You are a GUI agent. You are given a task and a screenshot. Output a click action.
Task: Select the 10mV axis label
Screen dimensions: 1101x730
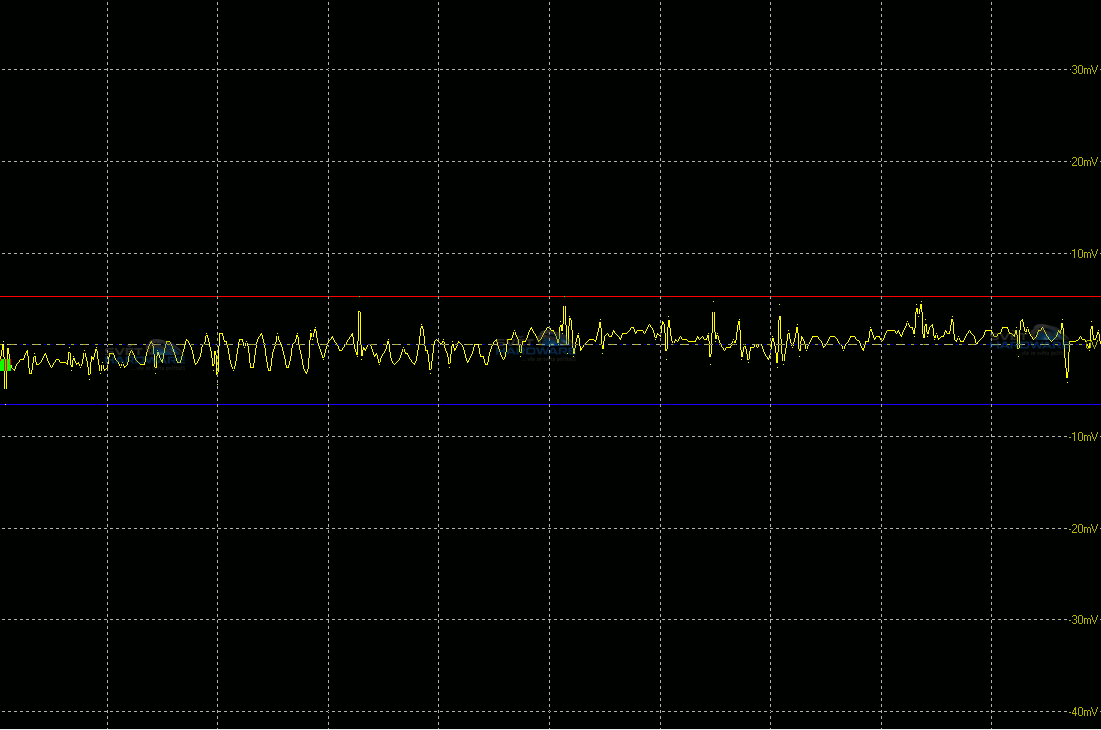[x=1084, y=254]
